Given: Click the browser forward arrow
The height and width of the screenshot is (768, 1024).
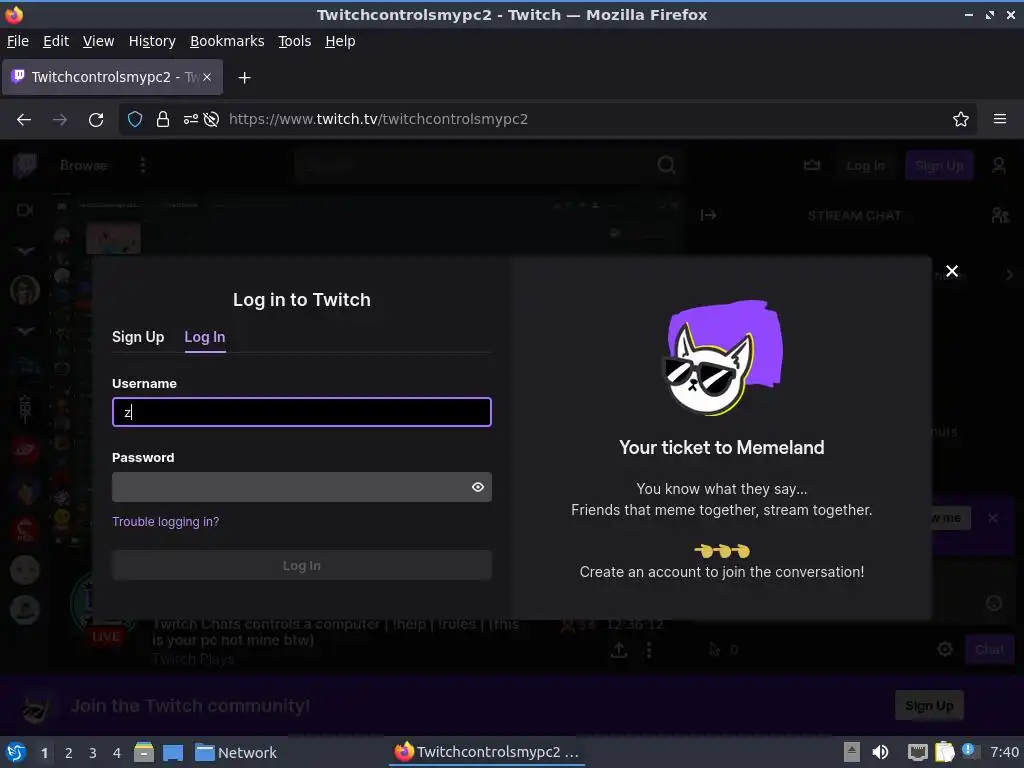Looking at the screenshot, I should [59, 120].
